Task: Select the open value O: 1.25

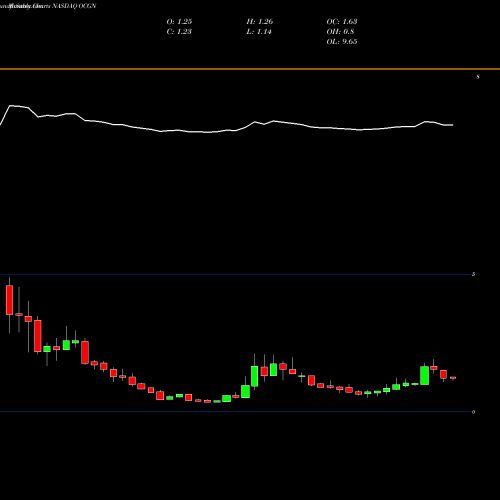Action: coord(179,22)
